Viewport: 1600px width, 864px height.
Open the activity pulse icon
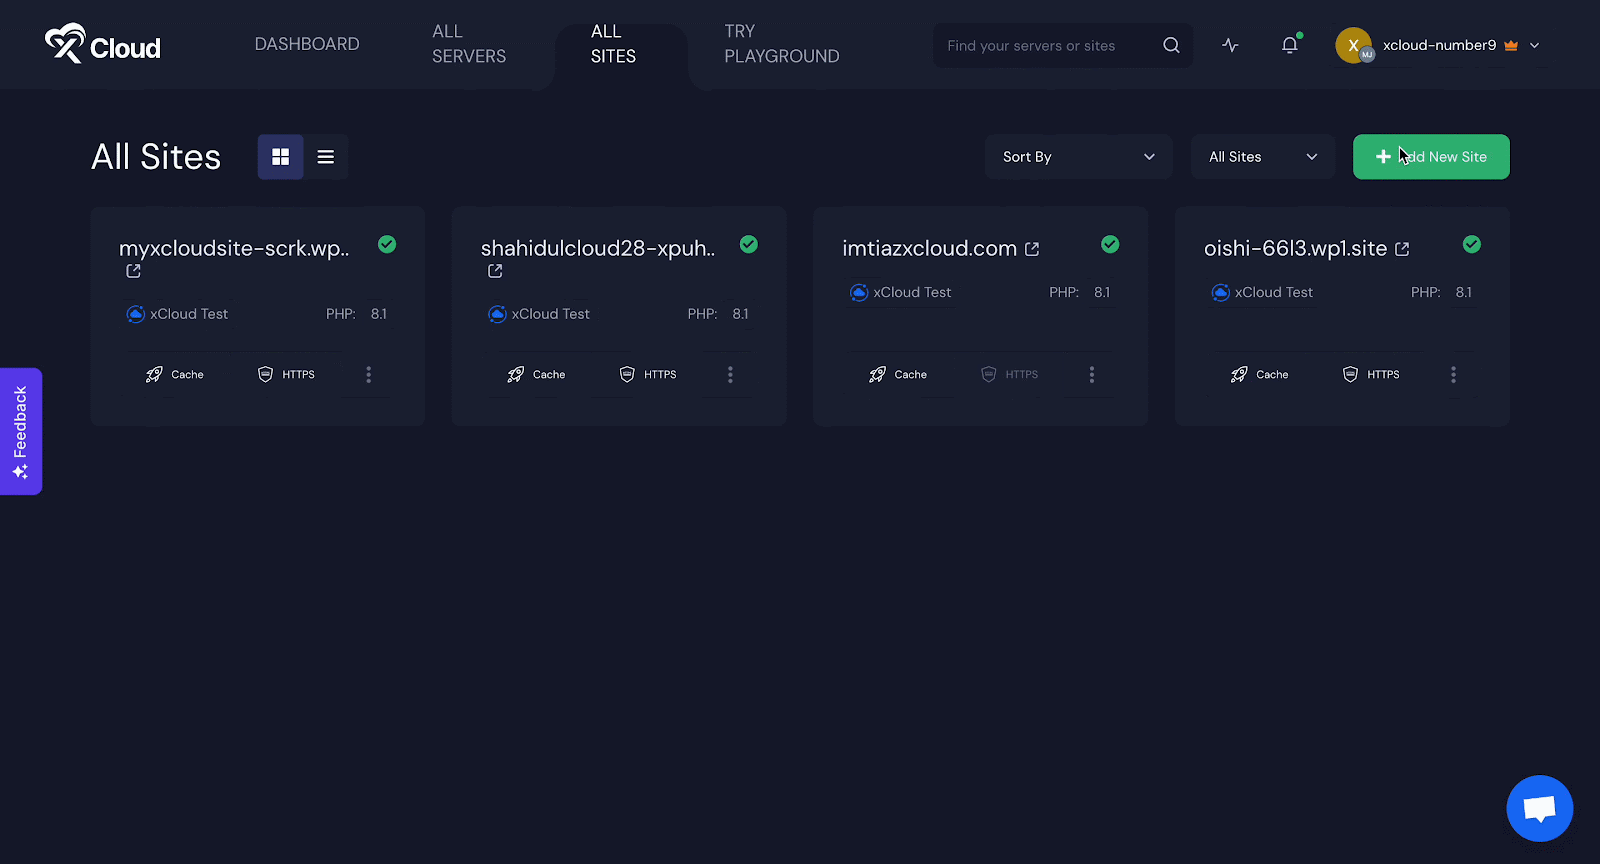[1230, 45]
